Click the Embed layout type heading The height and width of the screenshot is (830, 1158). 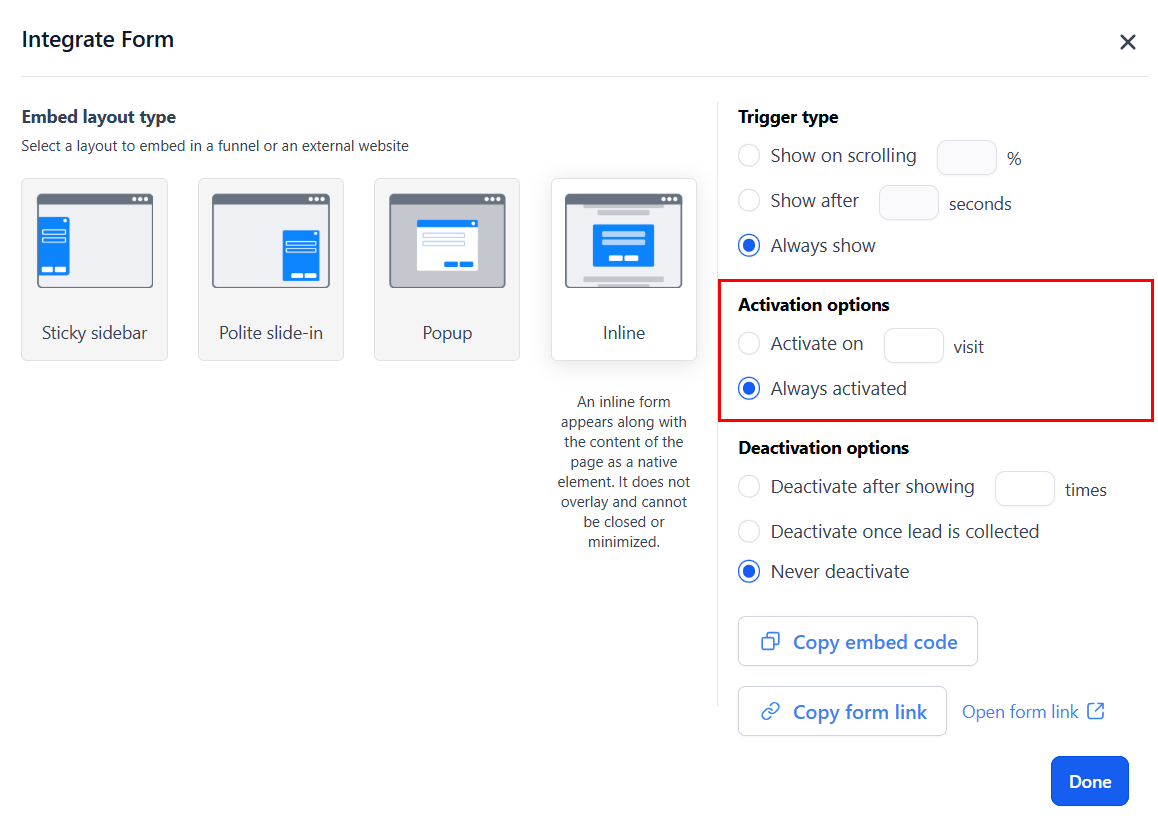pos(98,117)
